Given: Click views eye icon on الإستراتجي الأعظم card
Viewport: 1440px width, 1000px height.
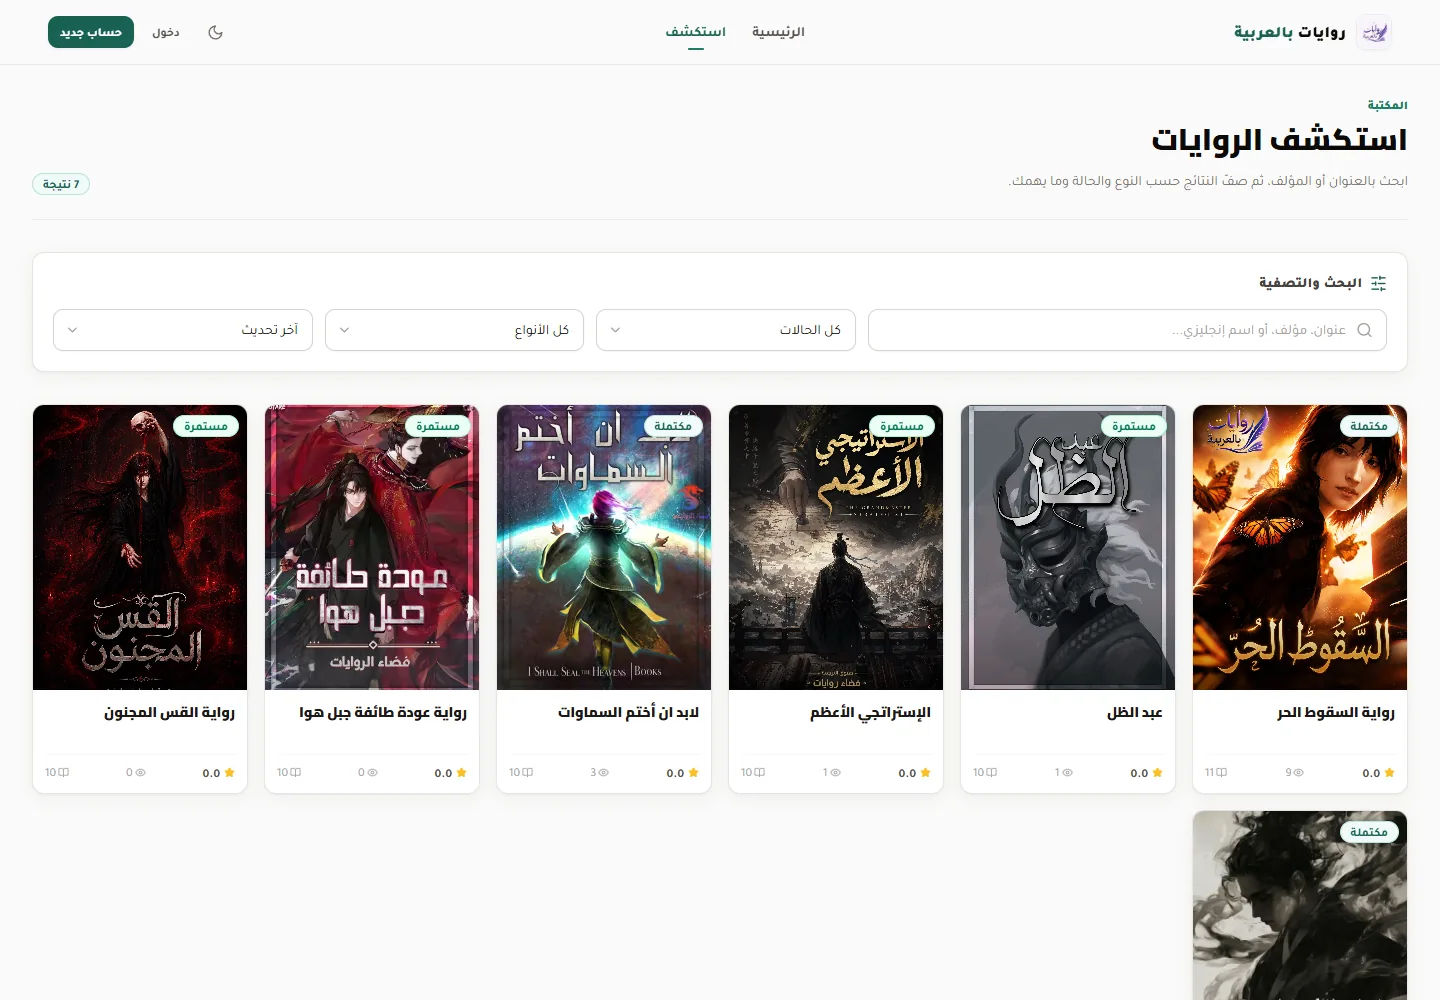Looking at the screenshot, I should coord(835,773).
